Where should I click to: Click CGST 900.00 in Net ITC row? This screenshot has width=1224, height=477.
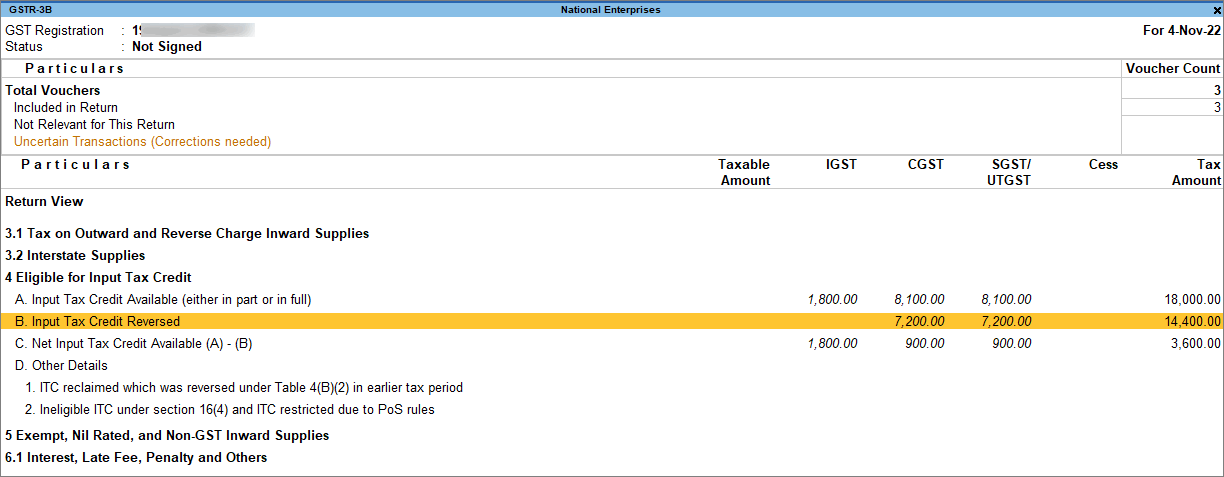pyautogui.click(x=925, y=344)
